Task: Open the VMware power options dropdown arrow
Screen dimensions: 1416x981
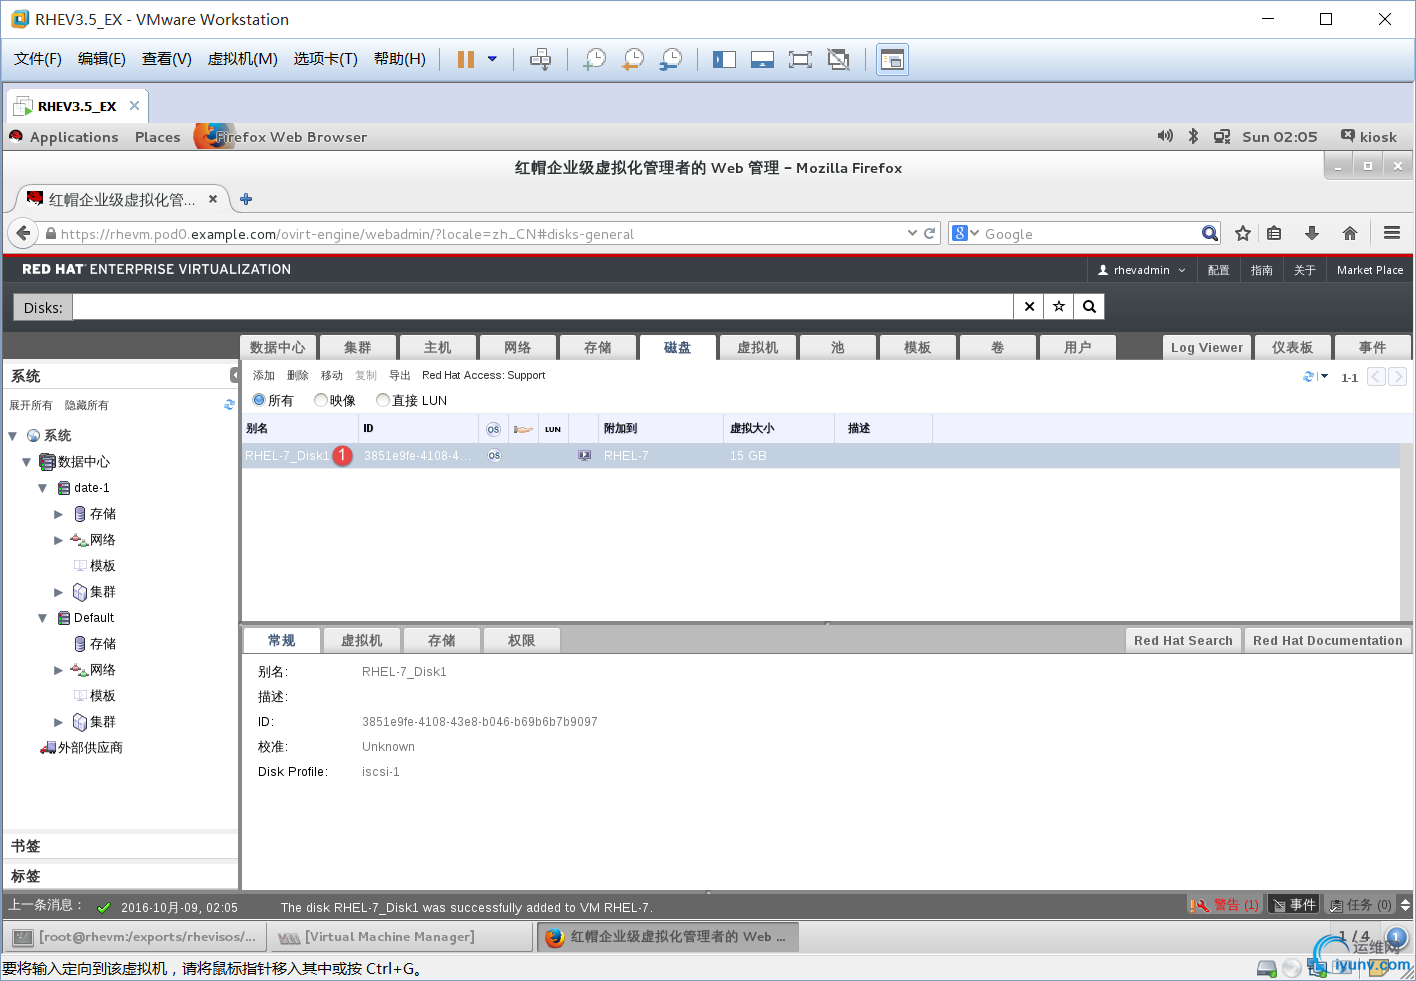Action: tap(492, 59)
